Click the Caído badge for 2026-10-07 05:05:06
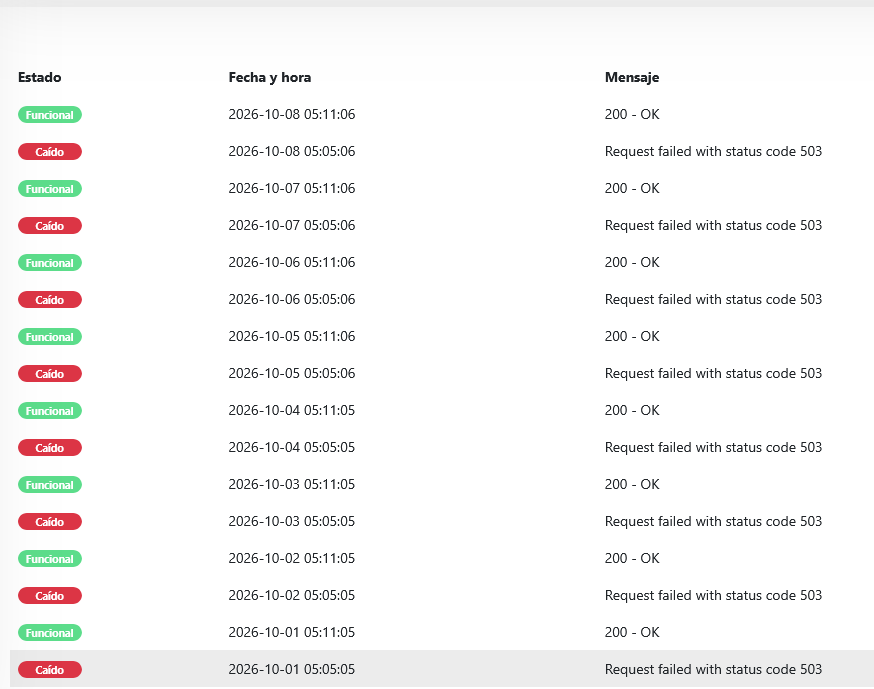Image resolution: width=874 pixels, height=689 pixels. (50, 226)
